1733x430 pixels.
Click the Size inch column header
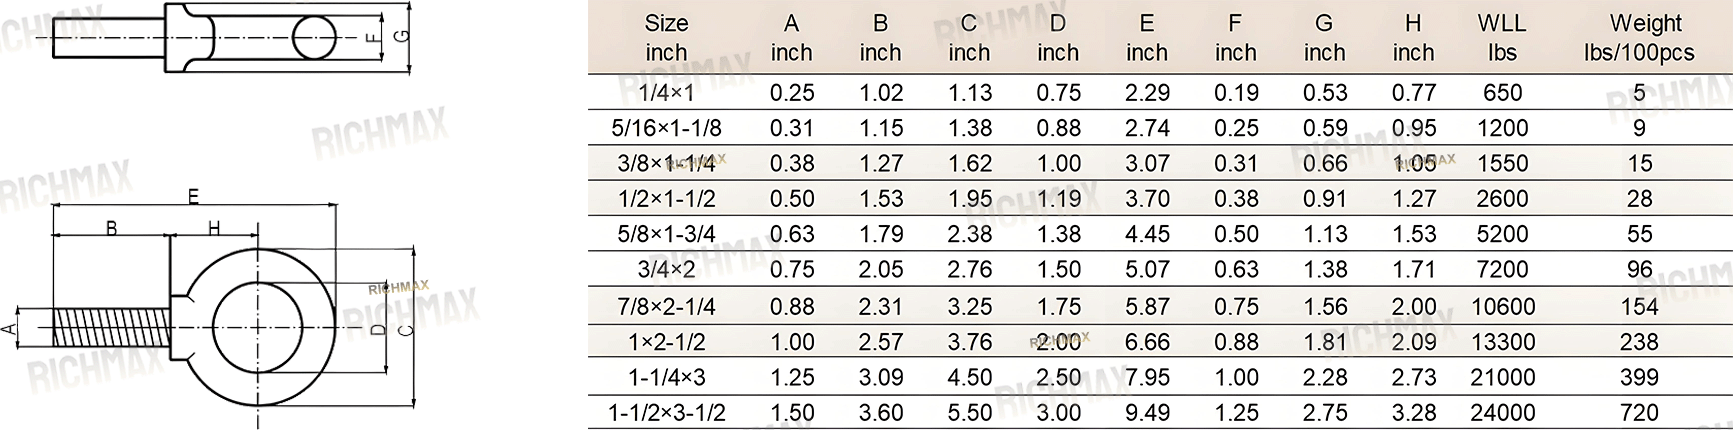point(666,38)
